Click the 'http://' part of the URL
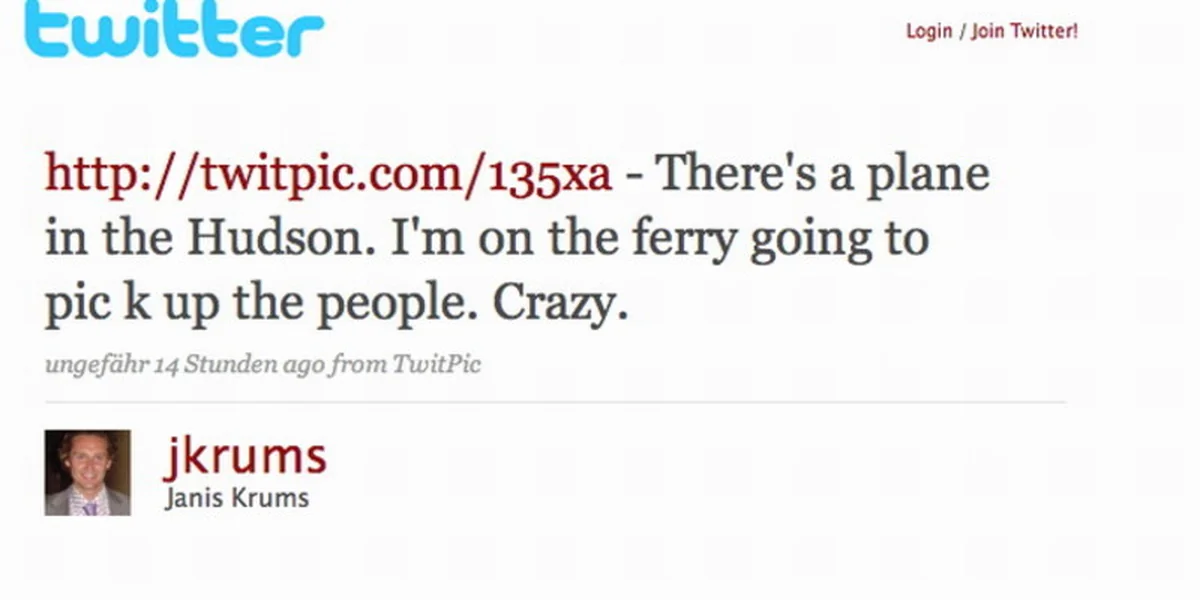 102,175
